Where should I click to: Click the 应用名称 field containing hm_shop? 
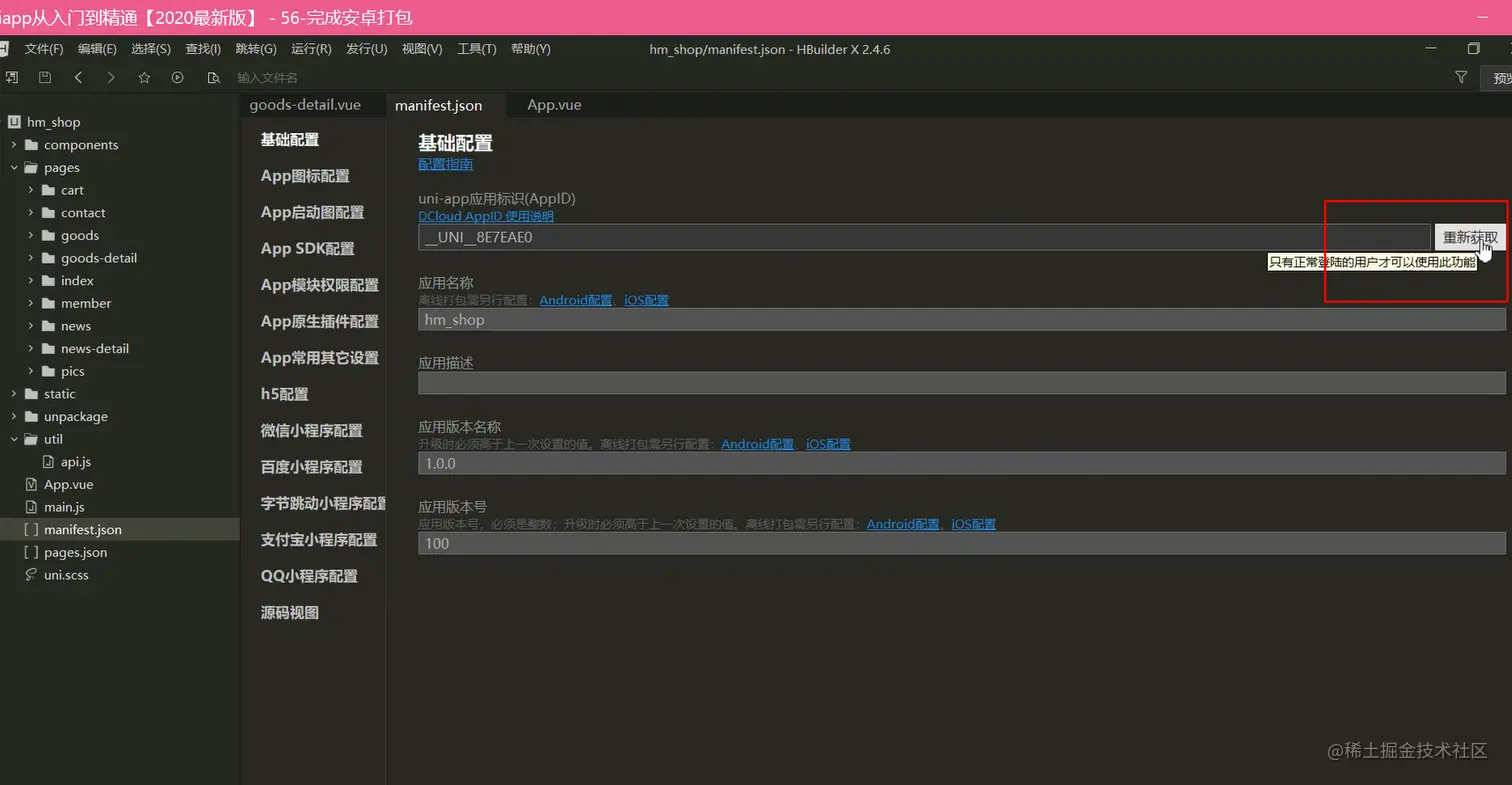(x=962, y=320)
